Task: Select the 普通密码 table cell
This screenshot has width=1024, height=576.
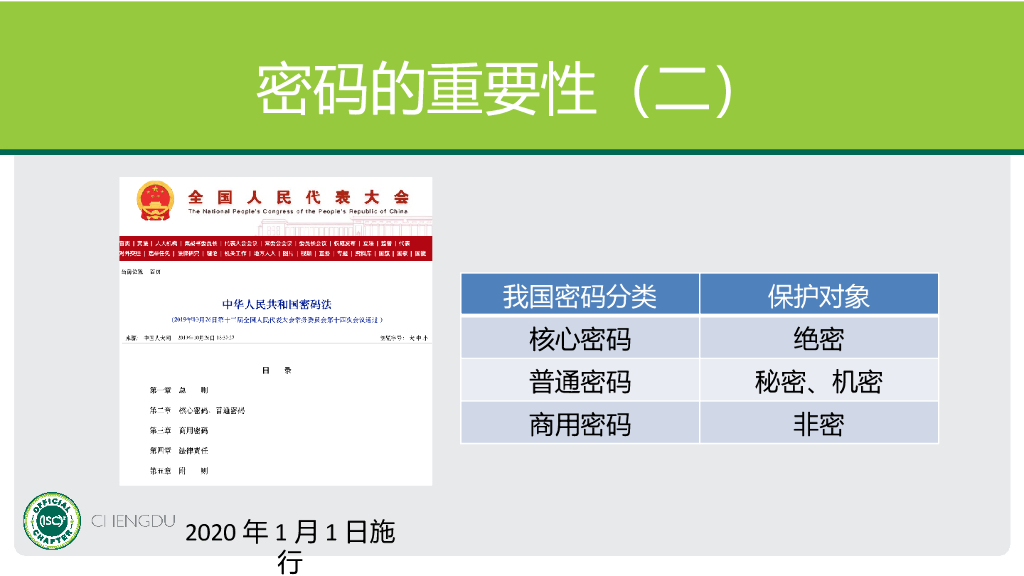Action: coord(580,381)
